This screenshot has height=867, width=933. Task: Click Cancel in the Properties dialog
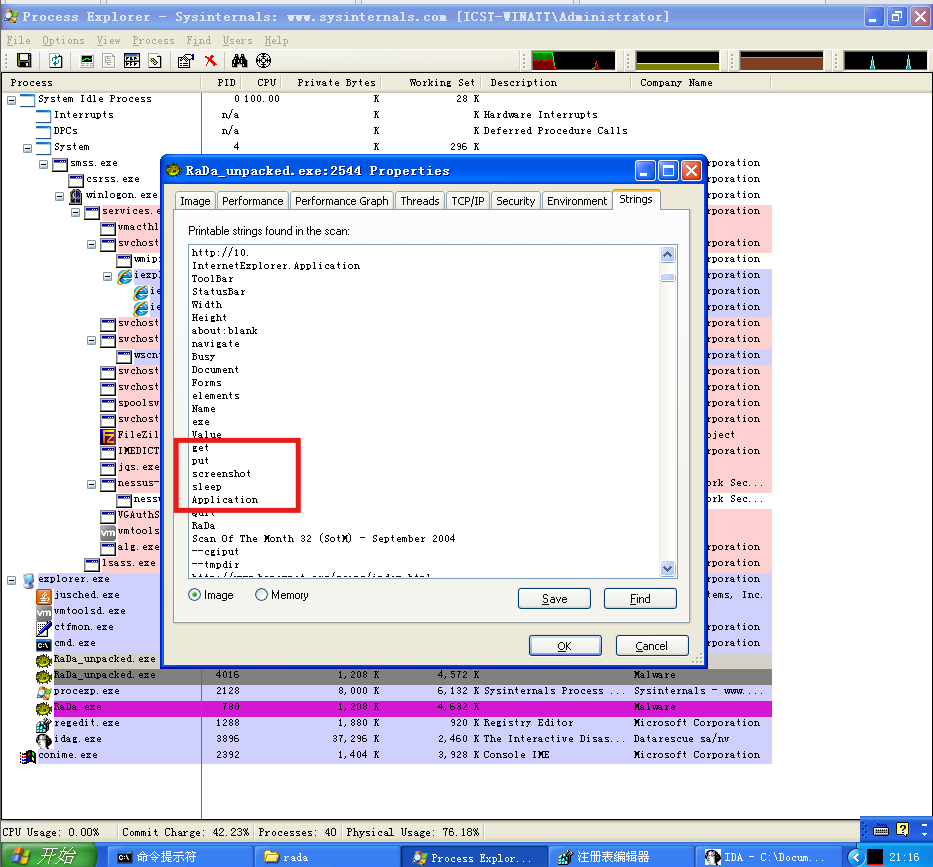click(x=652, y=646)
